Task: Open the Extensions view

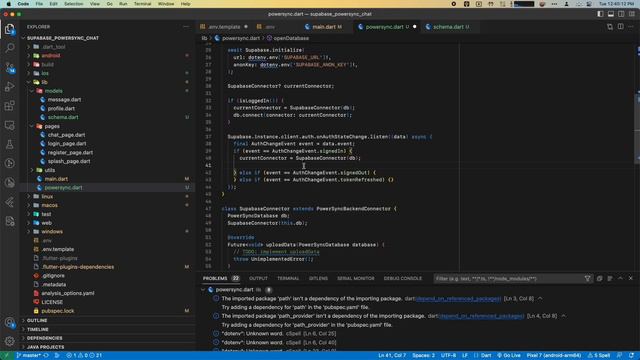Action: point(9,106)
